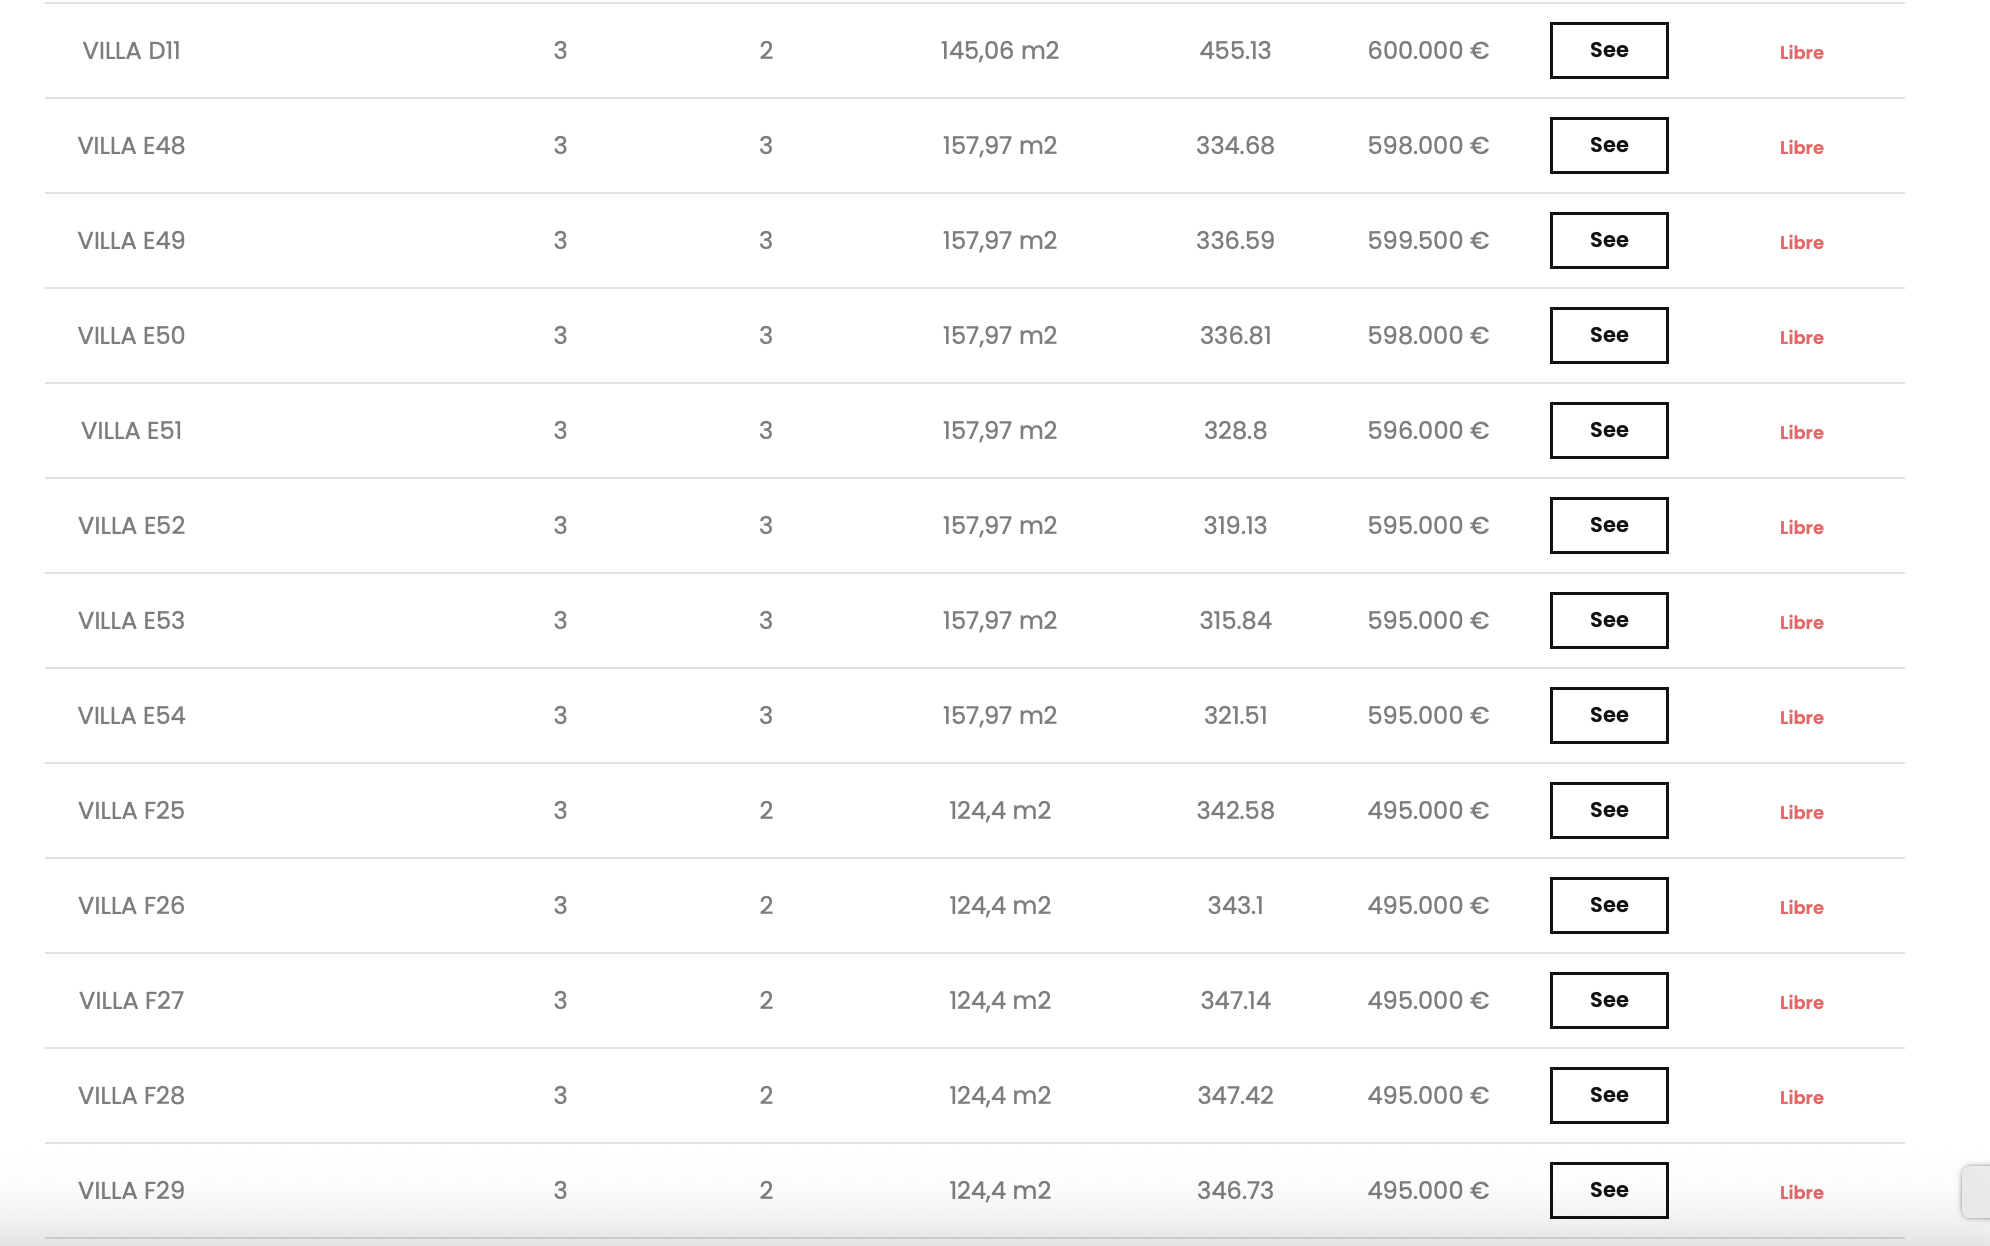
Task: Click the floating widget at bottom-right edge
Action: [1976, 1191]
